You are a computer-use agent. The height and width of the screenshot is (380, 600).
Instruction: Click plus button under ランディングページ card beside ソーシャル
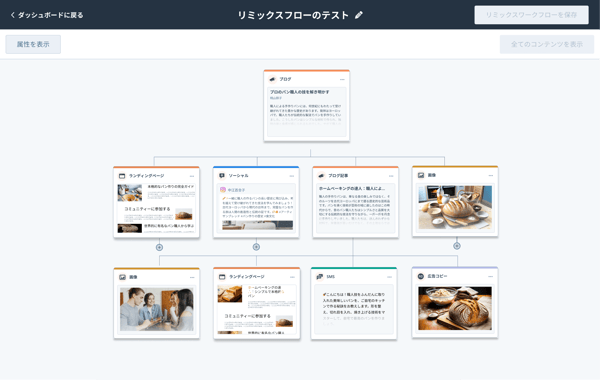point(160,248)
